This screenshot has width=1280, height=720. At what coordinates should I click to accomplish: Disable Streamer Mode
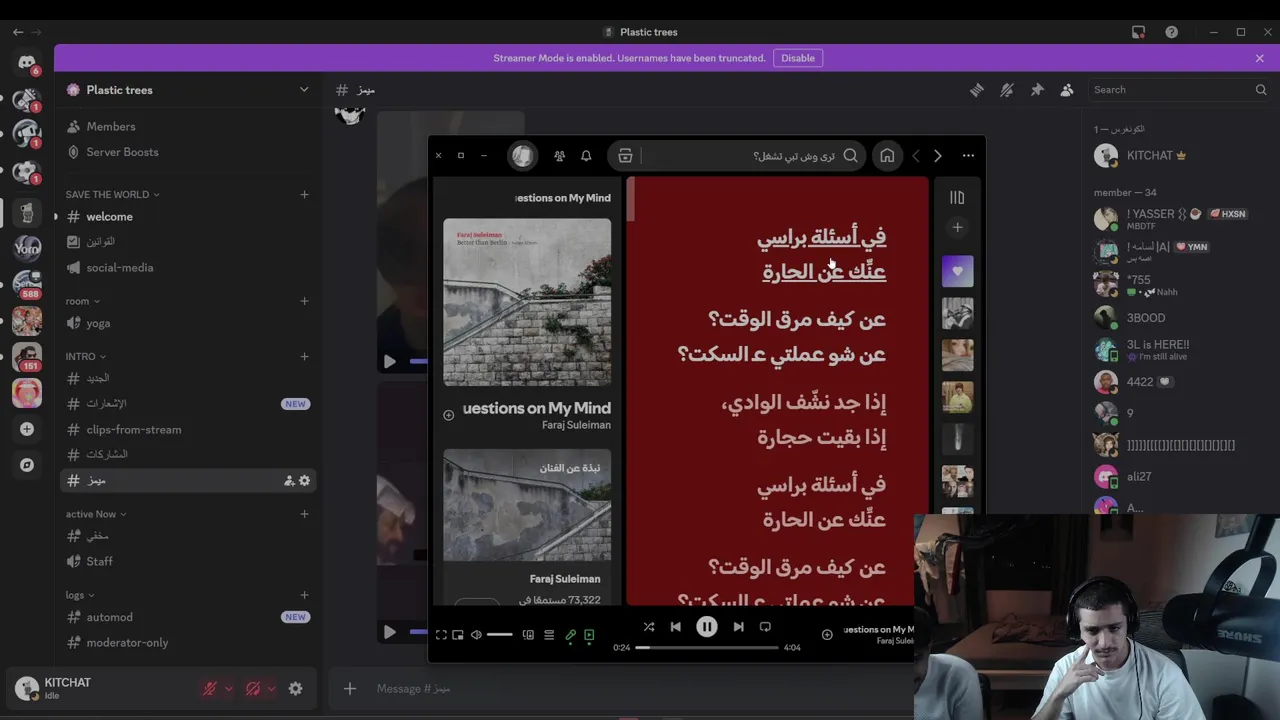(x=798, y=58)
